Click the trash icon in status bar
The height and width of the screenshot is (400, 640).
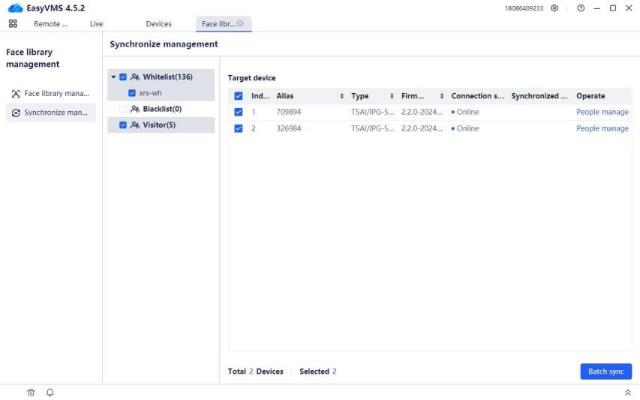[x=31, y=392]
